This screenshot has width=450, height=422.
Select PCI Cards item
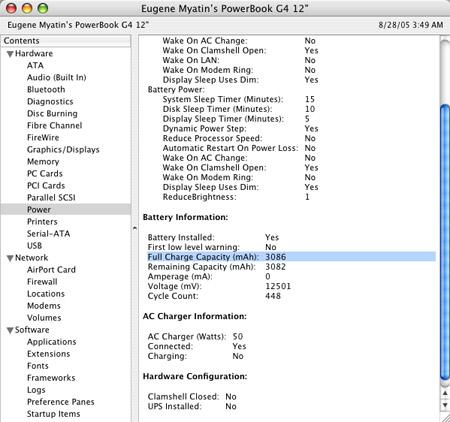coord(46,185)
